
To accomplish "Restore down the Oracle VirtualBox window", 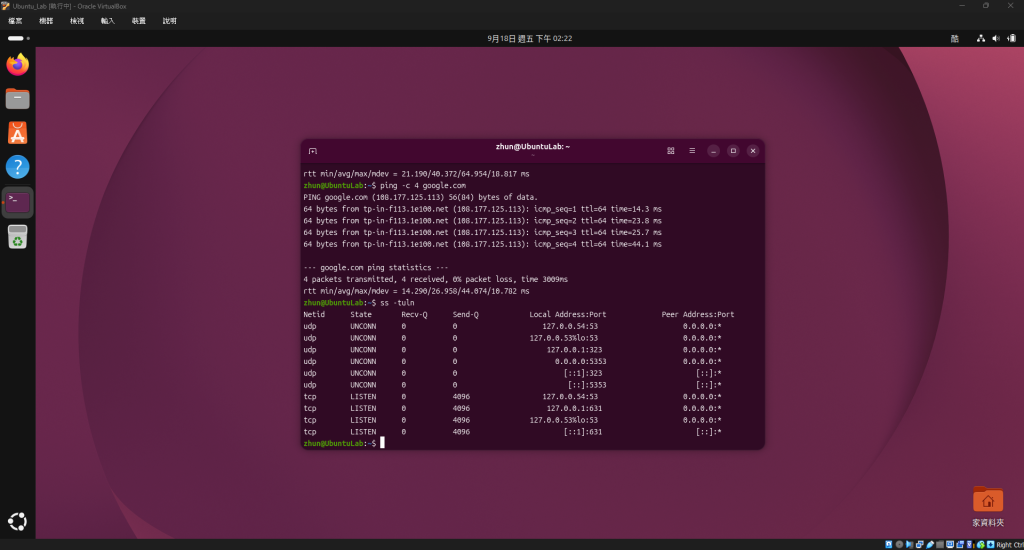I will pyautogui.click(x=985, y=6).
